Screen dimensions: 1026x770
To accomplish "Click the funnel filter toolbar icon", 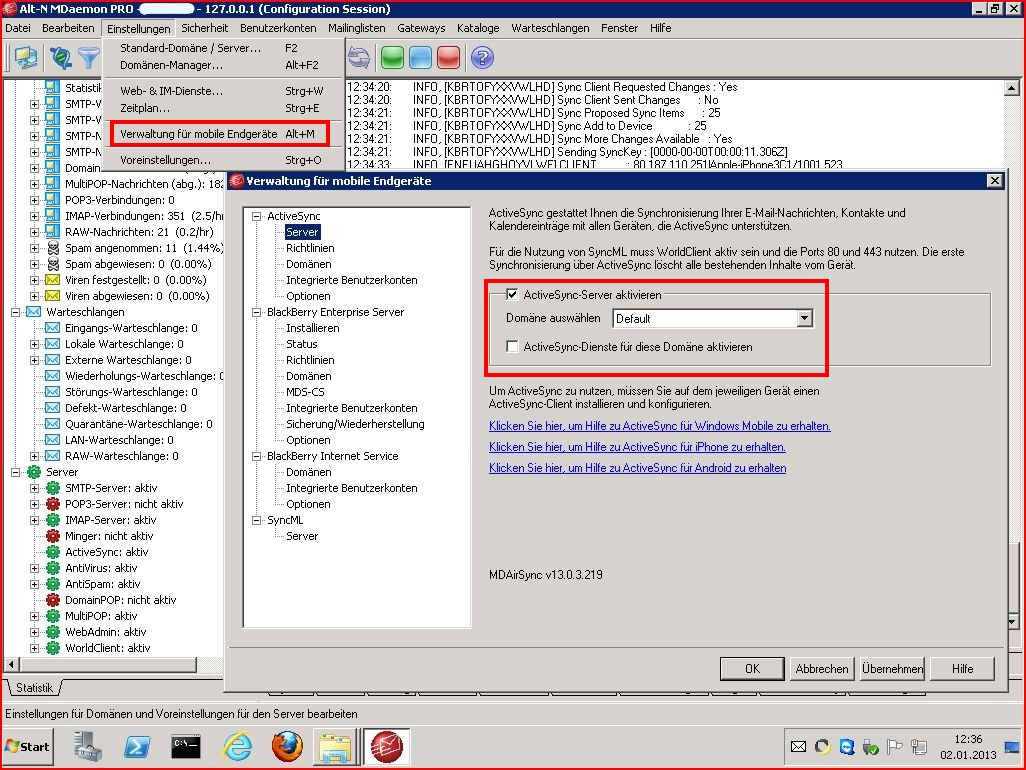I will tap(89, 58).
